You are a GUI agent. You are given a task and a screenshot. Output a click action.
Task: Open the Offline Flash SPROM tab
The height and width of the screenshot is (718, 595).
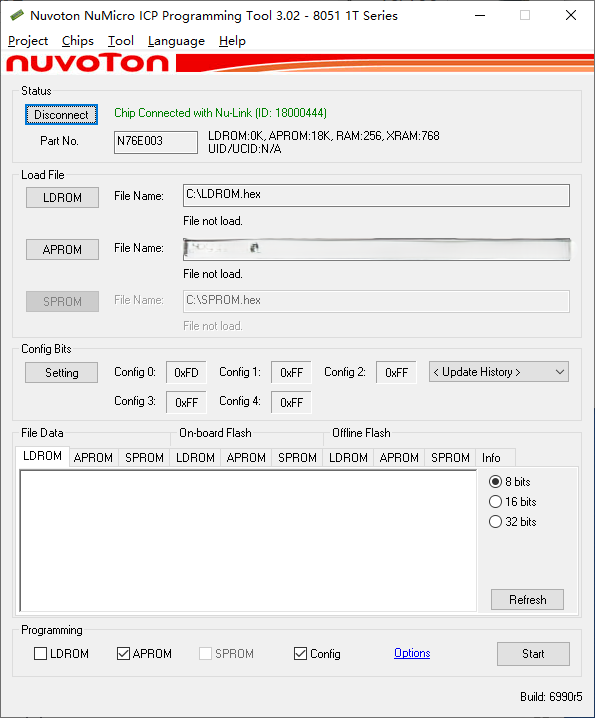pos(450,458)
